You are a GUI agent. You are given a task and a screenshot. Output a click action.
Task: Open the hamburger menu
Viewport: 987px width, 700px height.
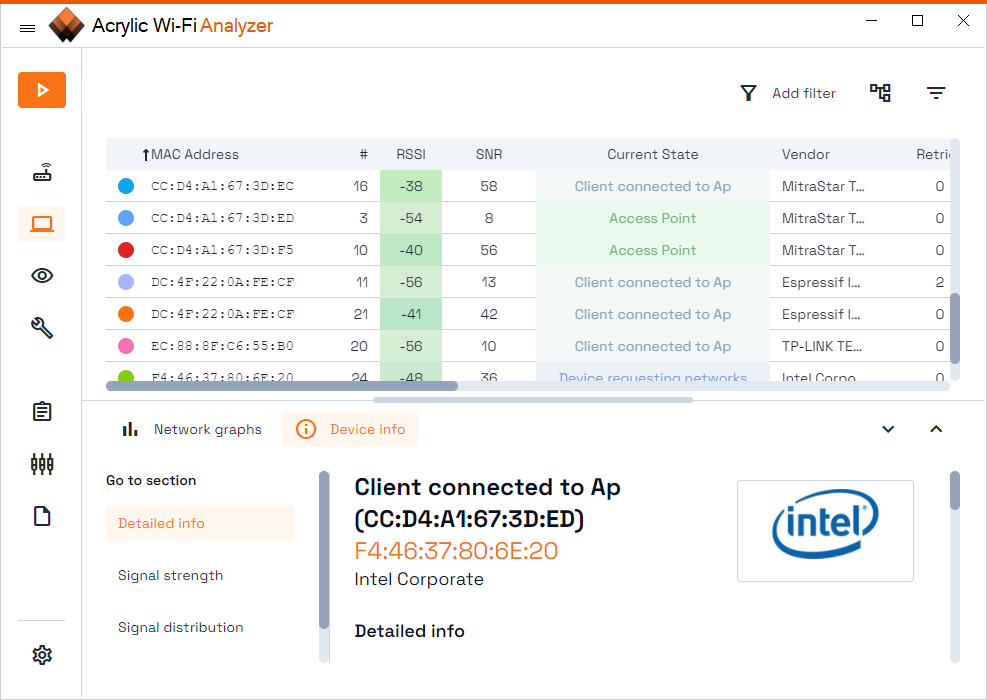tap(27, 28)
